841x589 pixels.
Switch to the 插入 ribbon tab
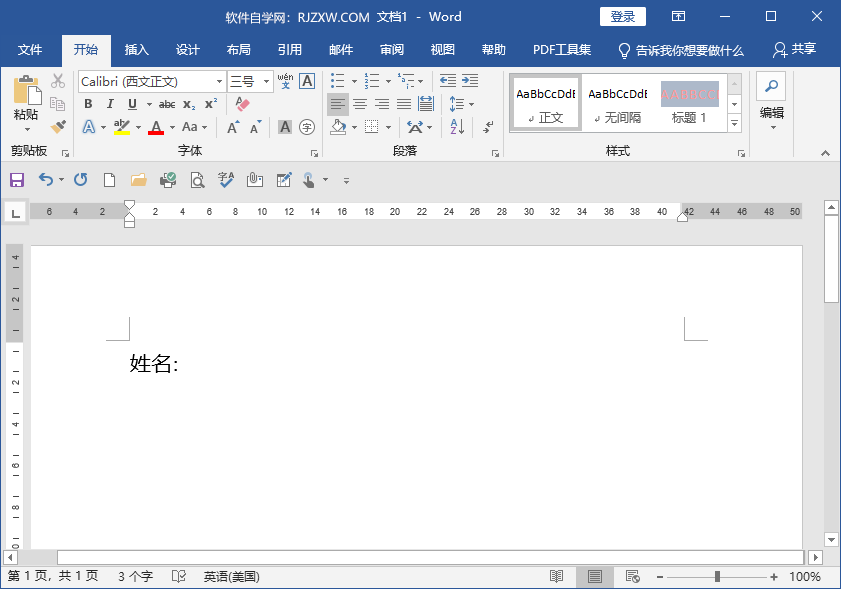136,49
